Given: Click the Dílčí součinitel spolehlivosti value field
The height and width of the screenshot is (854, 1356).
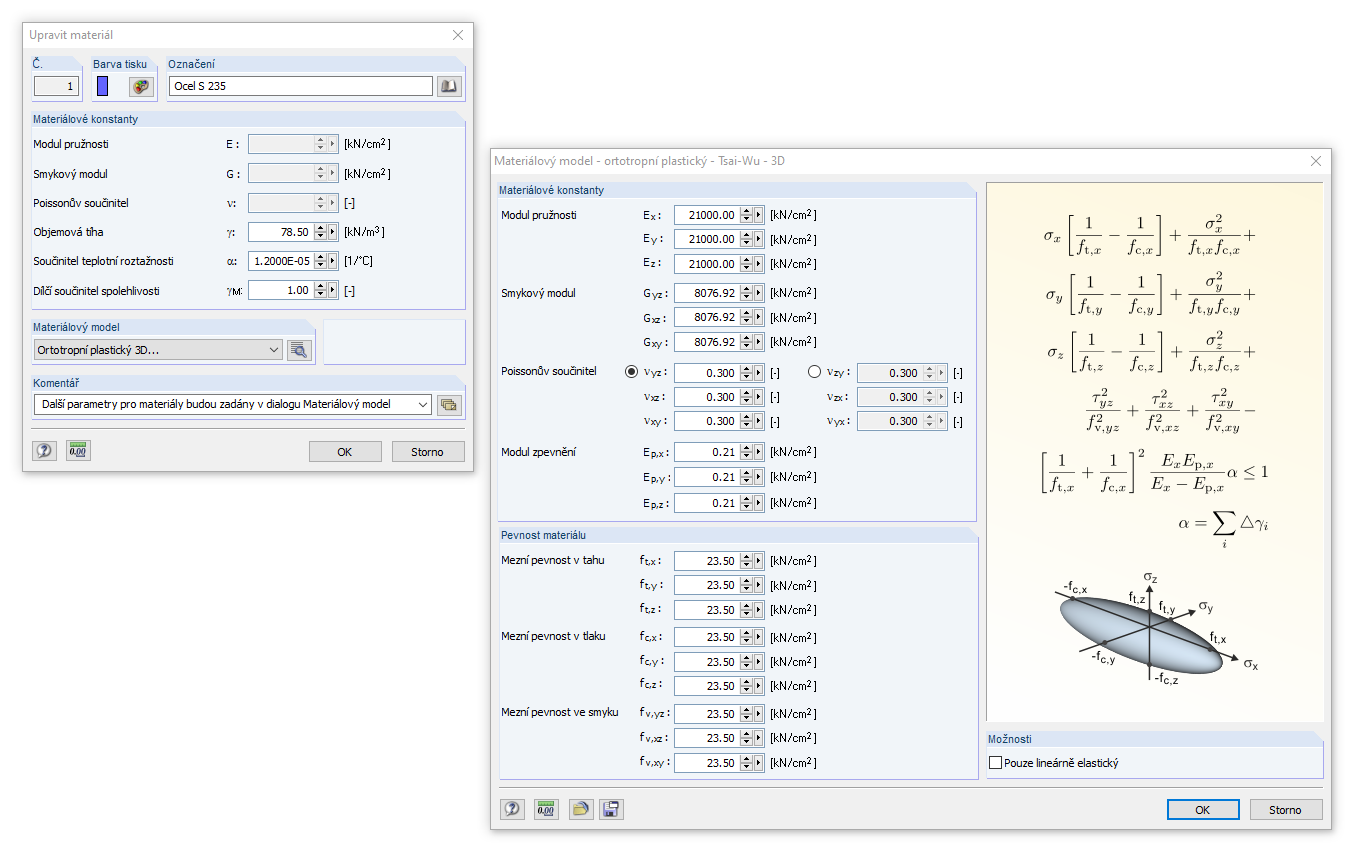Looking at the screenshot, I should pyautogui.click(x=281, y=290).
